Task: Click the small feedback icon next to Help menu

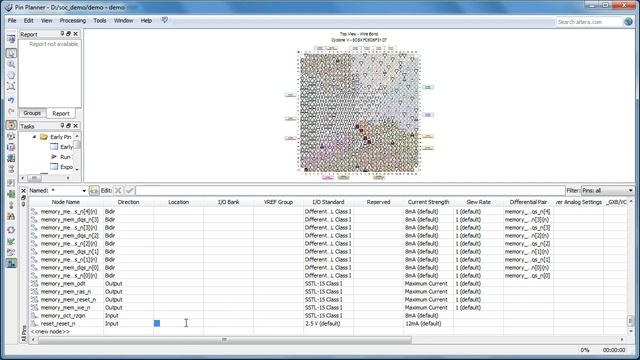Action: point(164,20)
